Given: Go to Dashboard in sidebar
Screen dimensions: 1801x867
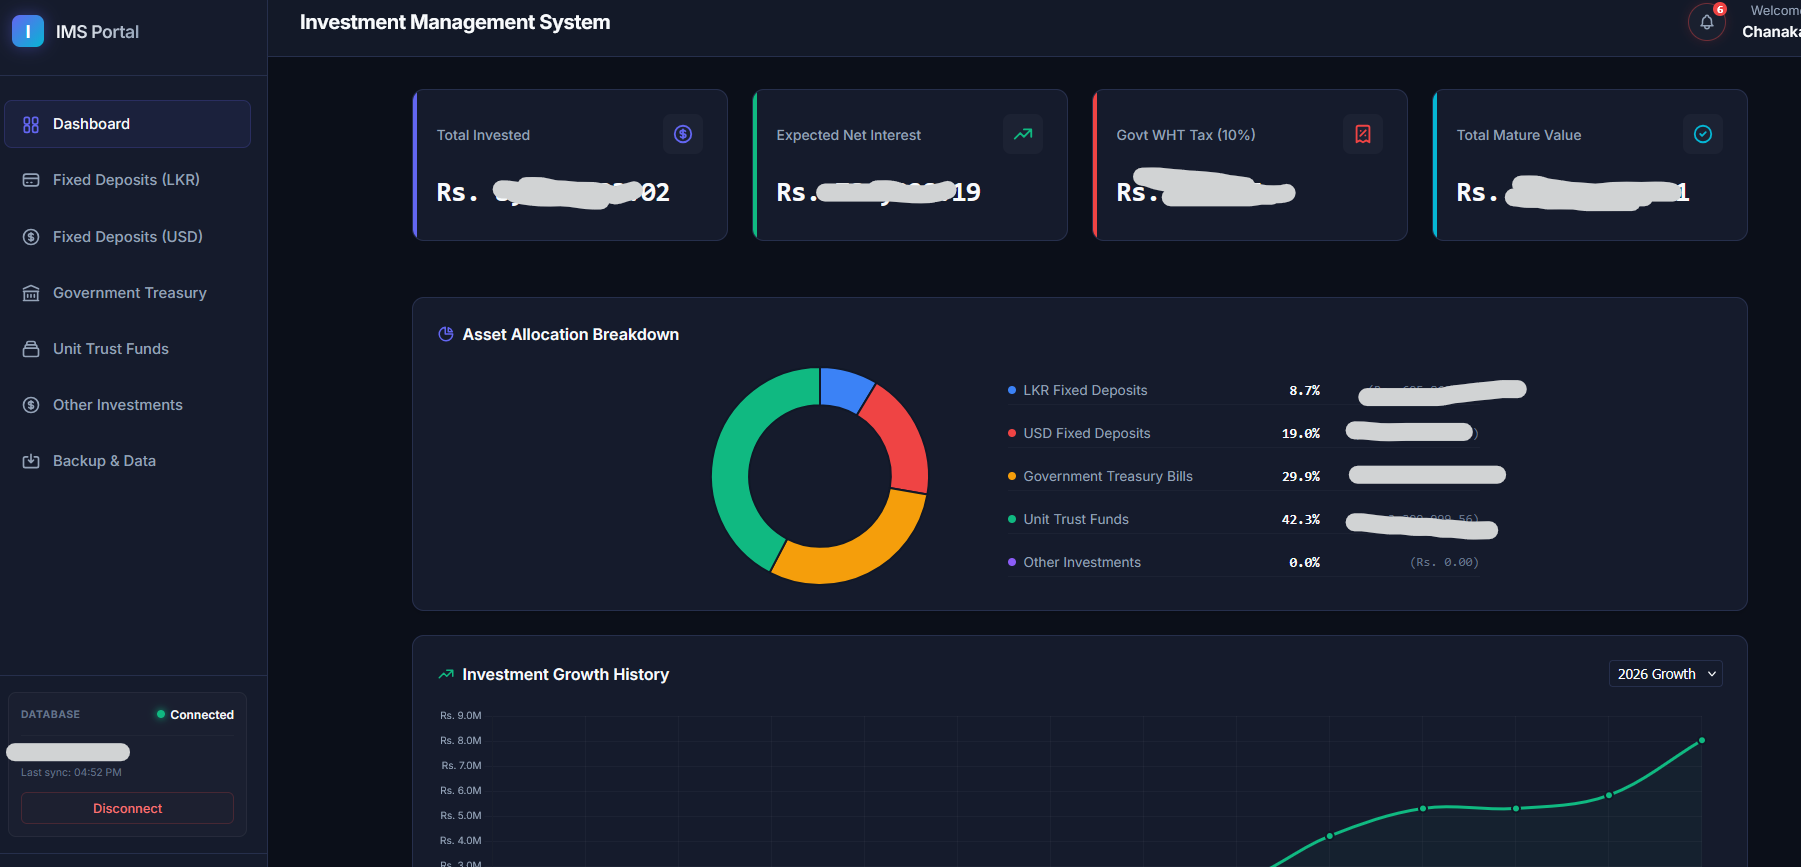Looking at the screenshot, I should click(127, 124).
